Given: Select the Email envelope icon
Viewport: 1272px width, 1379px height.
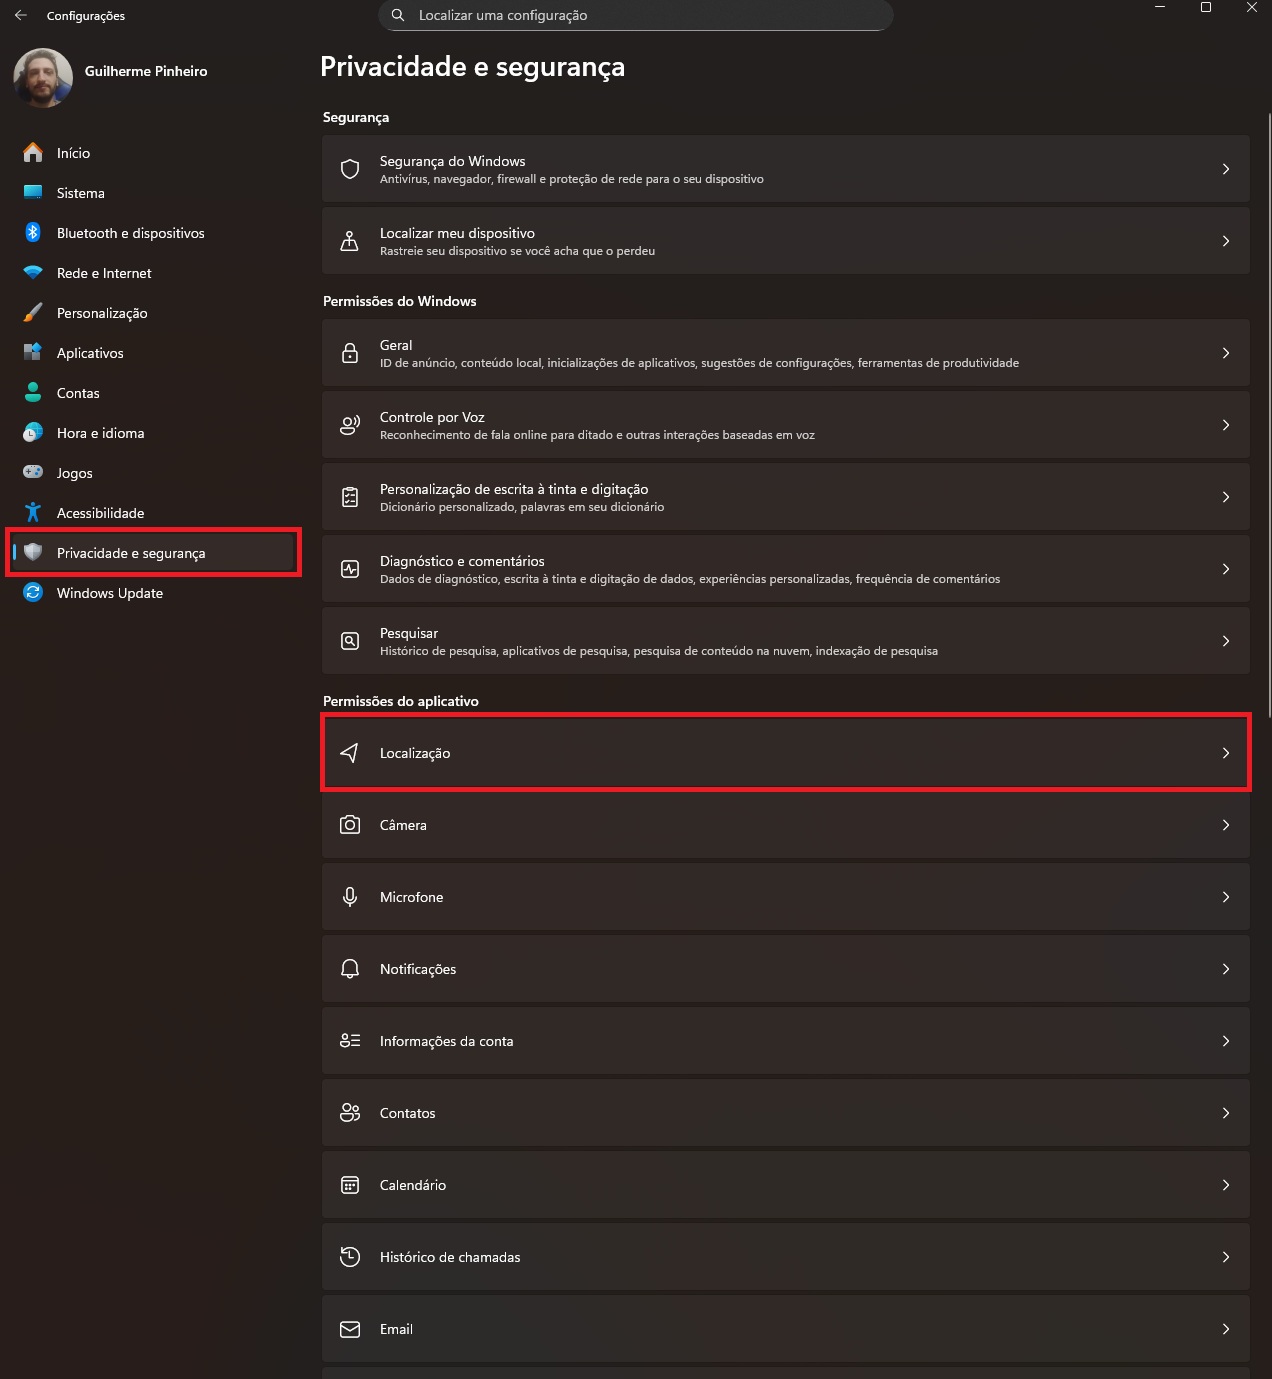Looking at the screenshot, I should [349, 1329].
